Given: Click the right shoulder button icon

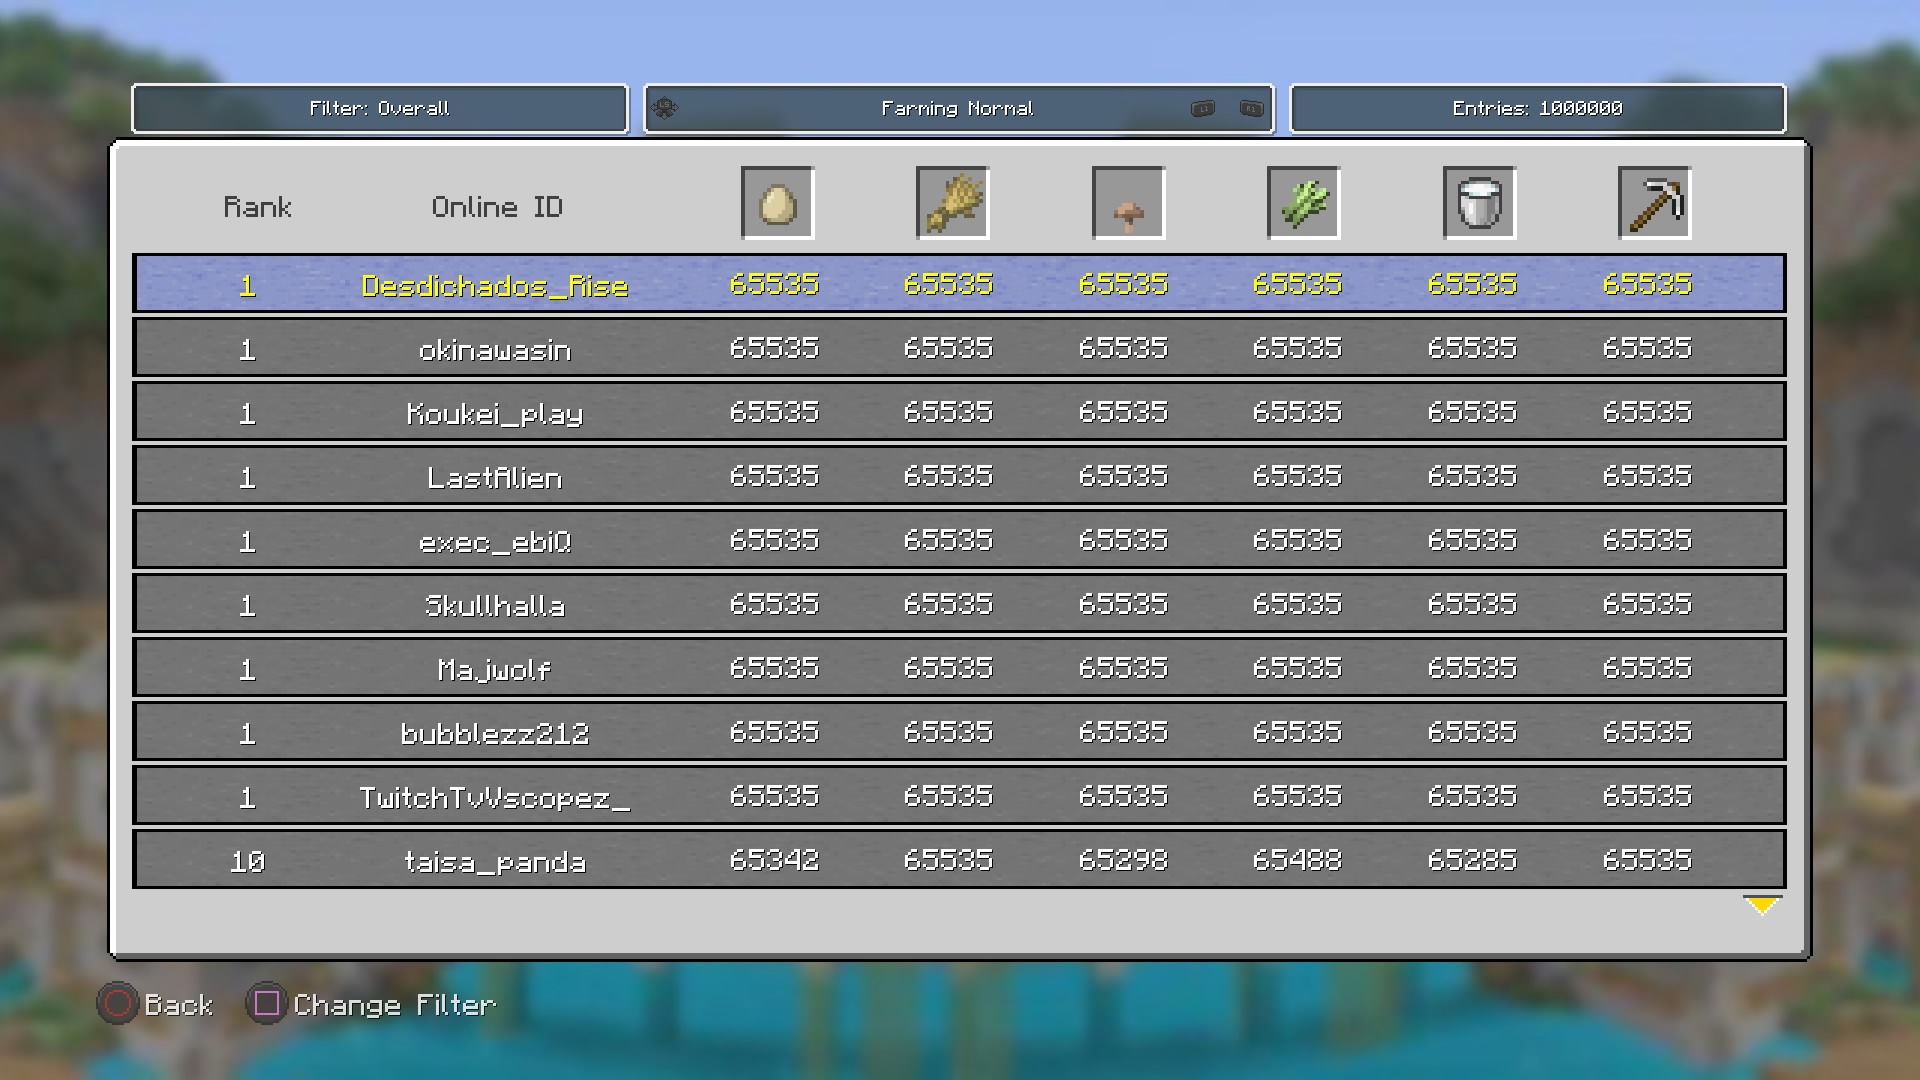Looking at the screenshot, I should pos(1251,108).
